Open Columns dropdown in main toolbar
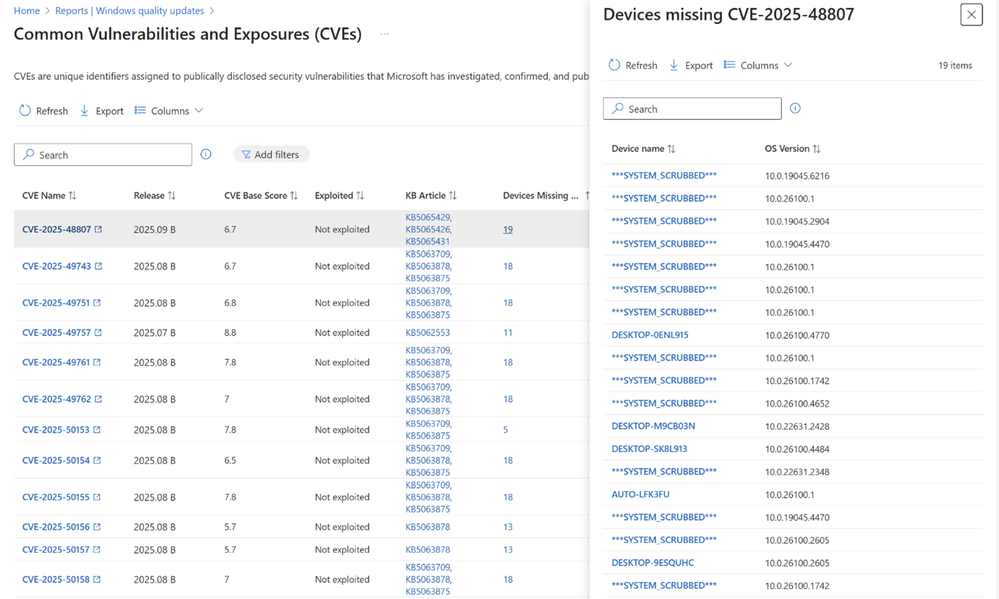This screenshot has height=599, width=999. point(169,111)
